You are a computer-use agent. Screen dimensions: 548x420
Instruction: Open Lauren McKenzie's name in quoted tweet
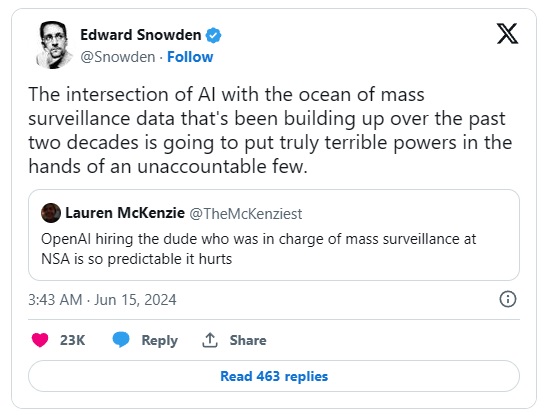(125, 213)
